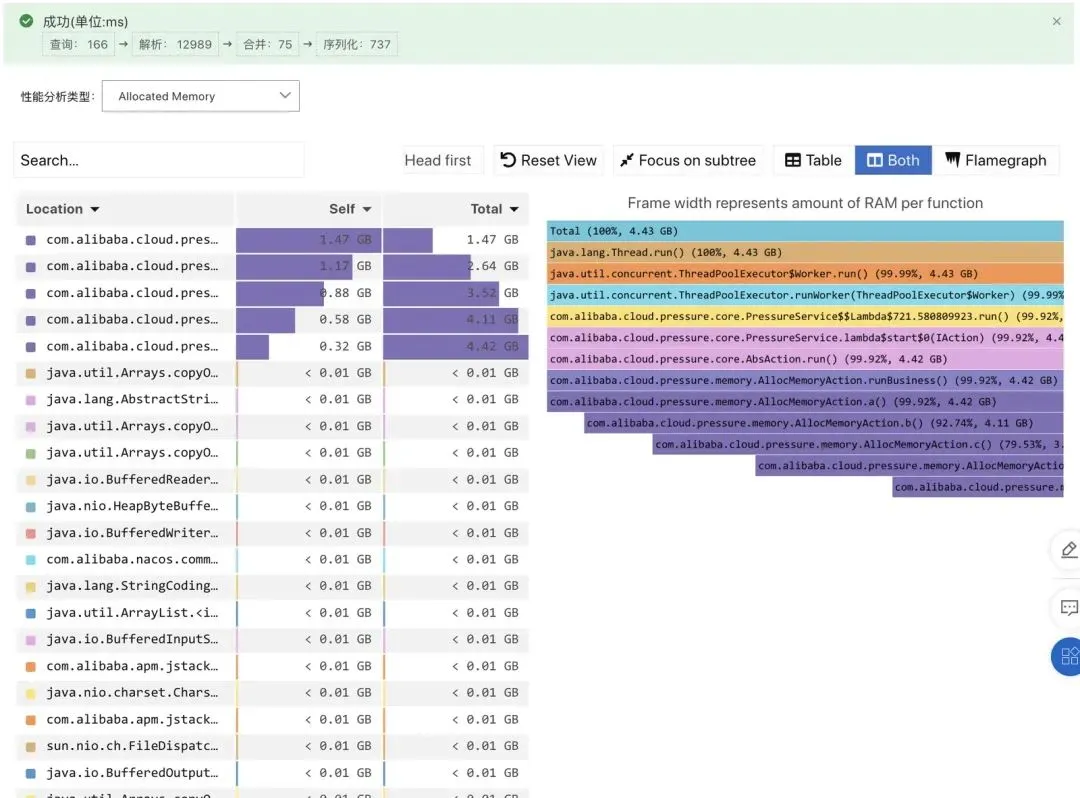
Task: Open the Allocated Memory dropdown
Action: tap(200, 96)
